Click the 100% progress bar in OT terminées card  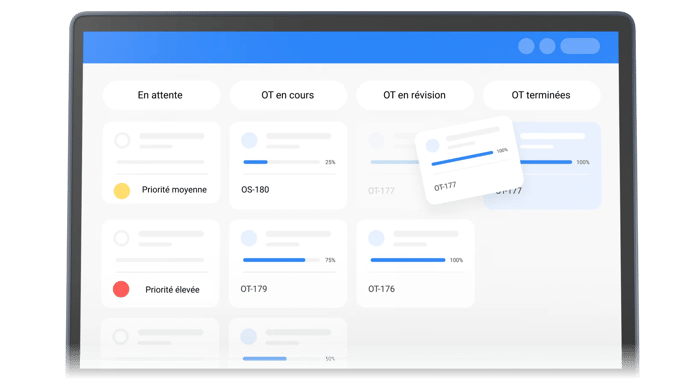[546, 162]
